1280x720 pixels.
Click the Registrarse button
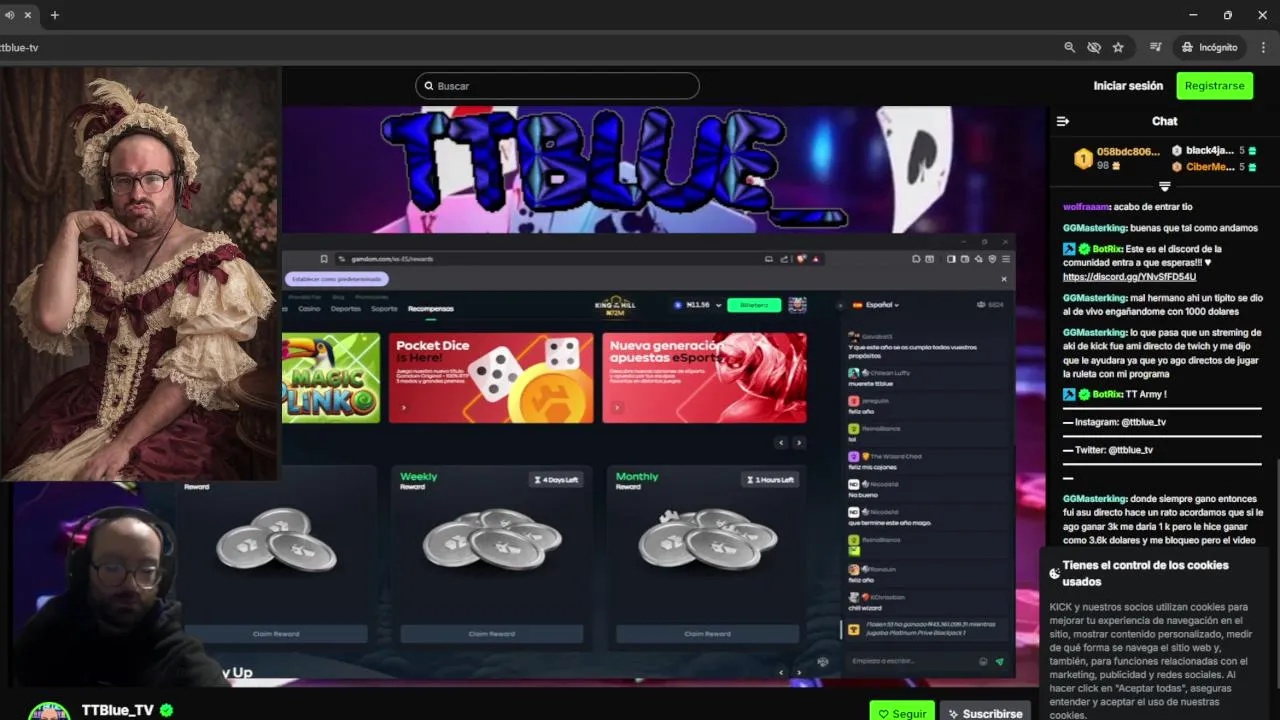click(x=1214, y=86)
